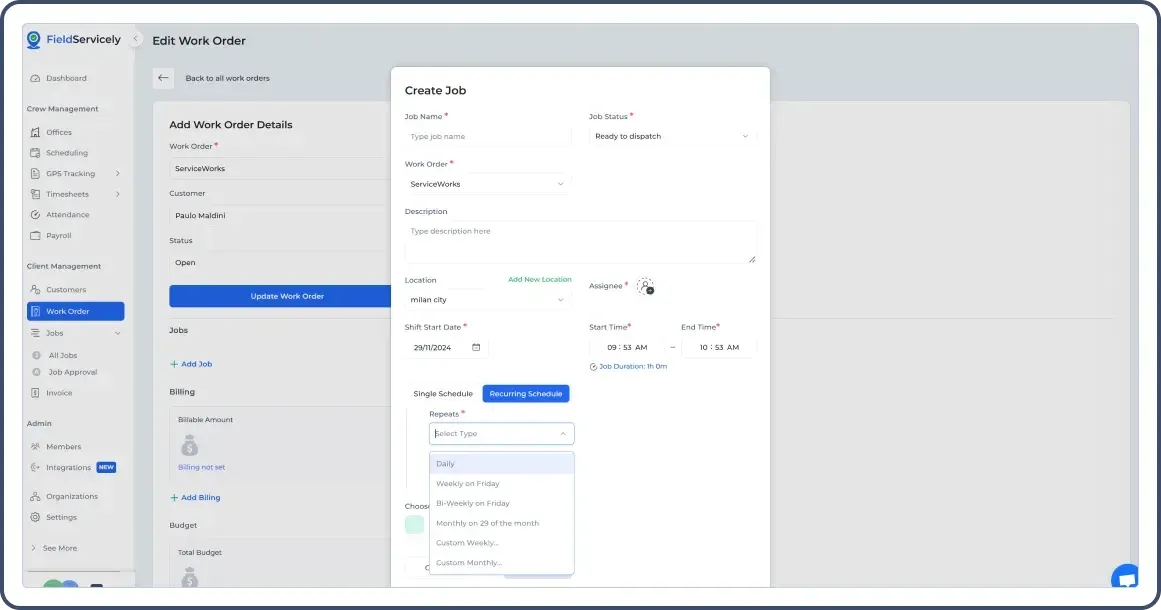
Task: Select the Recurring Schedule tab
Action: tap(526, 393)
